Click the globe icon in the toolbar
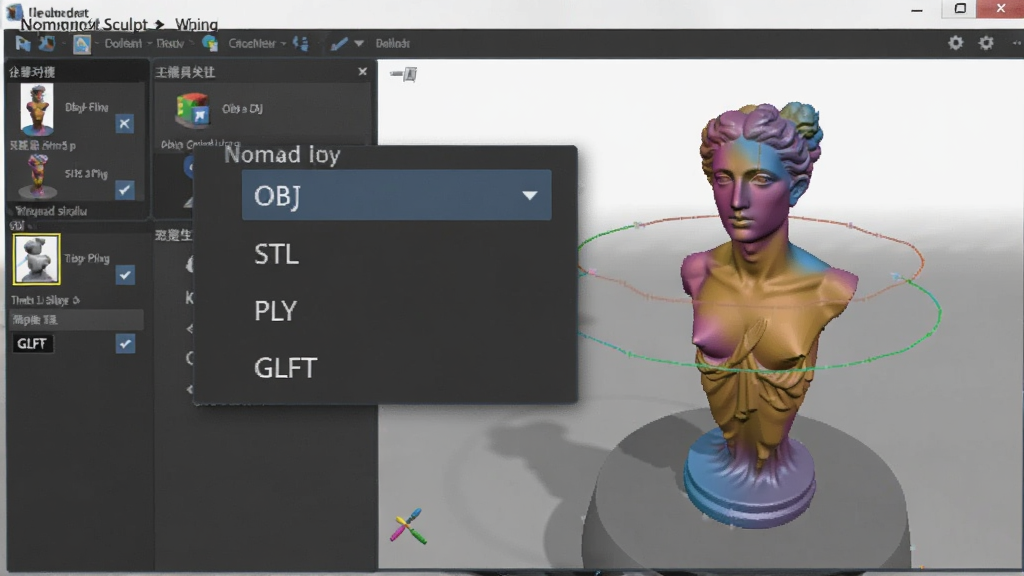 coord(210,43)
